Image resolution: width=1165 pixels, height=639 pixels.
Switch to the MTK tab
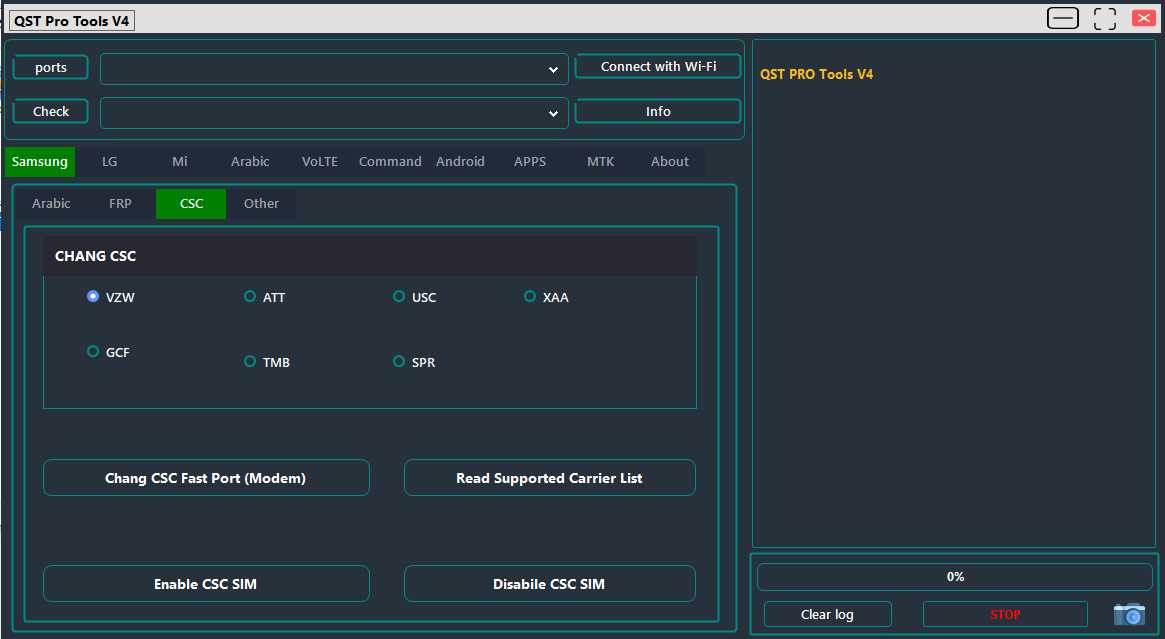pos(600,161)
